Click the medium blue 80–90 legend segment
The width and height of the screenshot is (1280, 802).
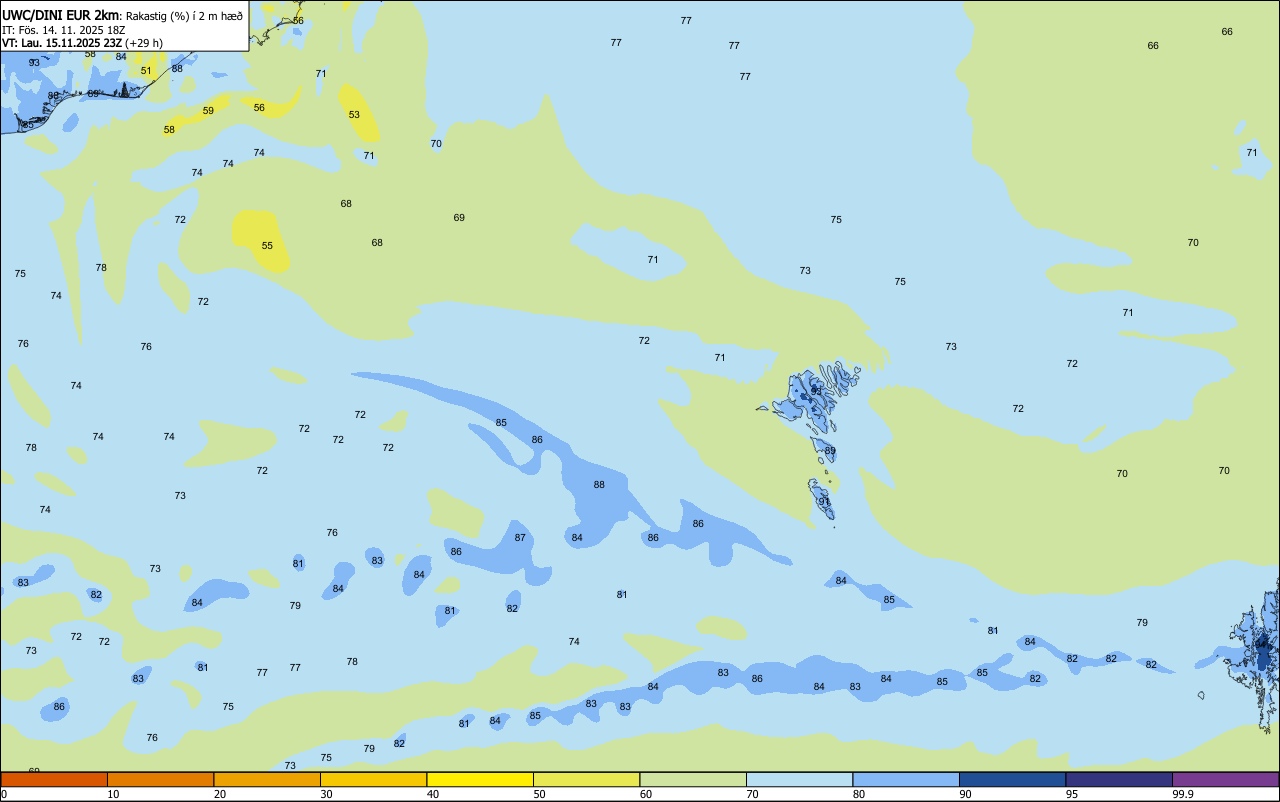pyautogui.click(x=906, y=779)
